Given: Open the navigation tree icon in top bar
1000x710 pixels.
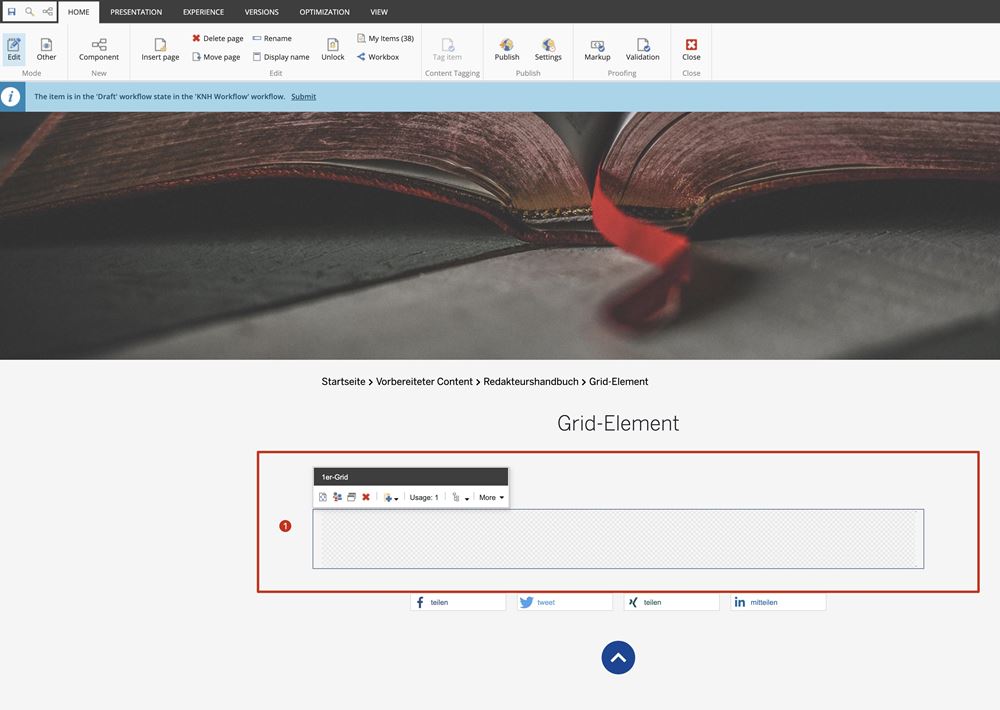Looking at the screenshot, I should click(x=47, y=12).
